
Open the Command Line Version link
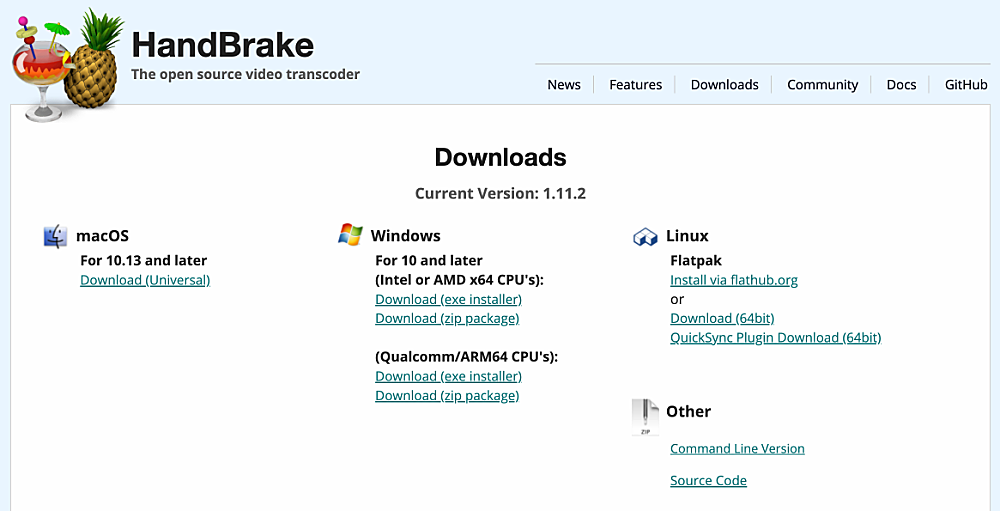737,448
